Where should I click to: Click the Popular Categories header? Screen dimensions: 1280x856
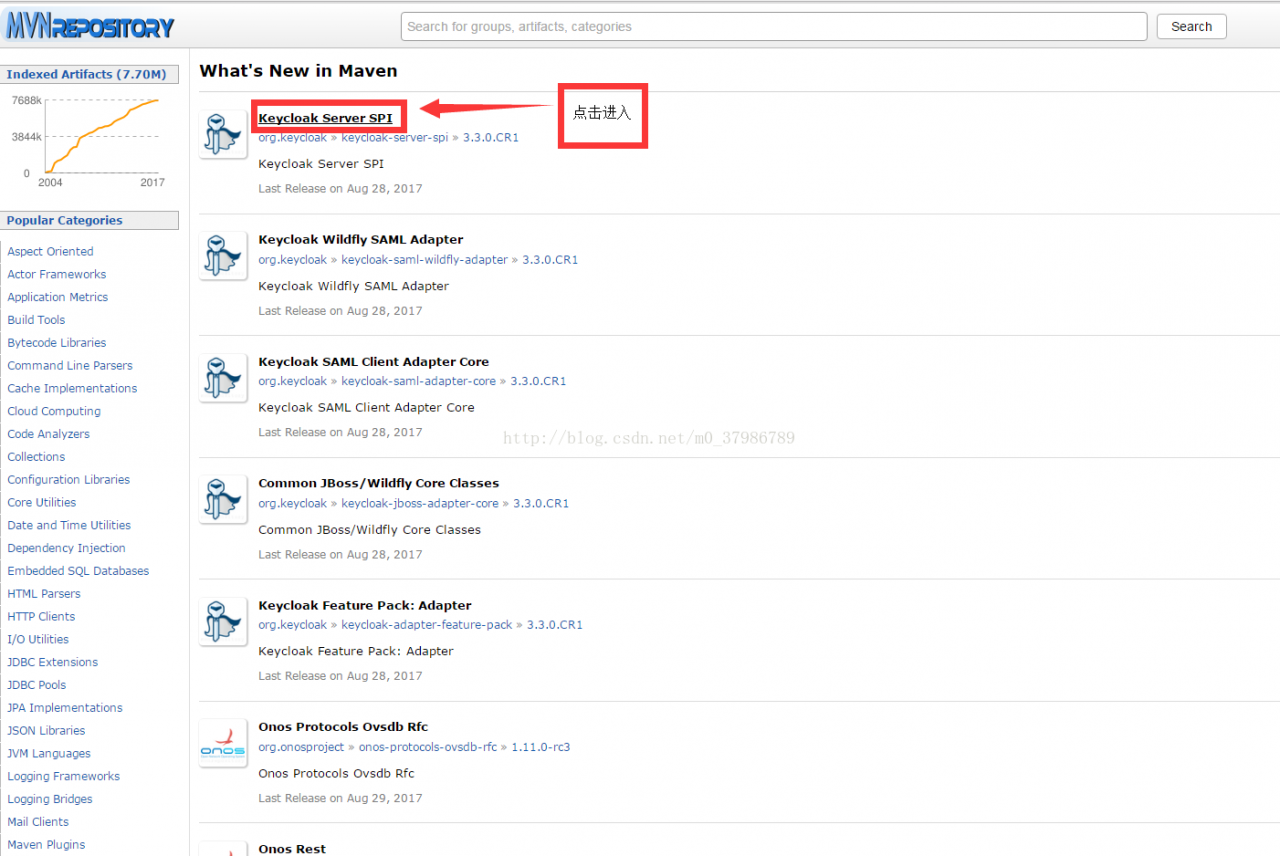click(90, 221)
